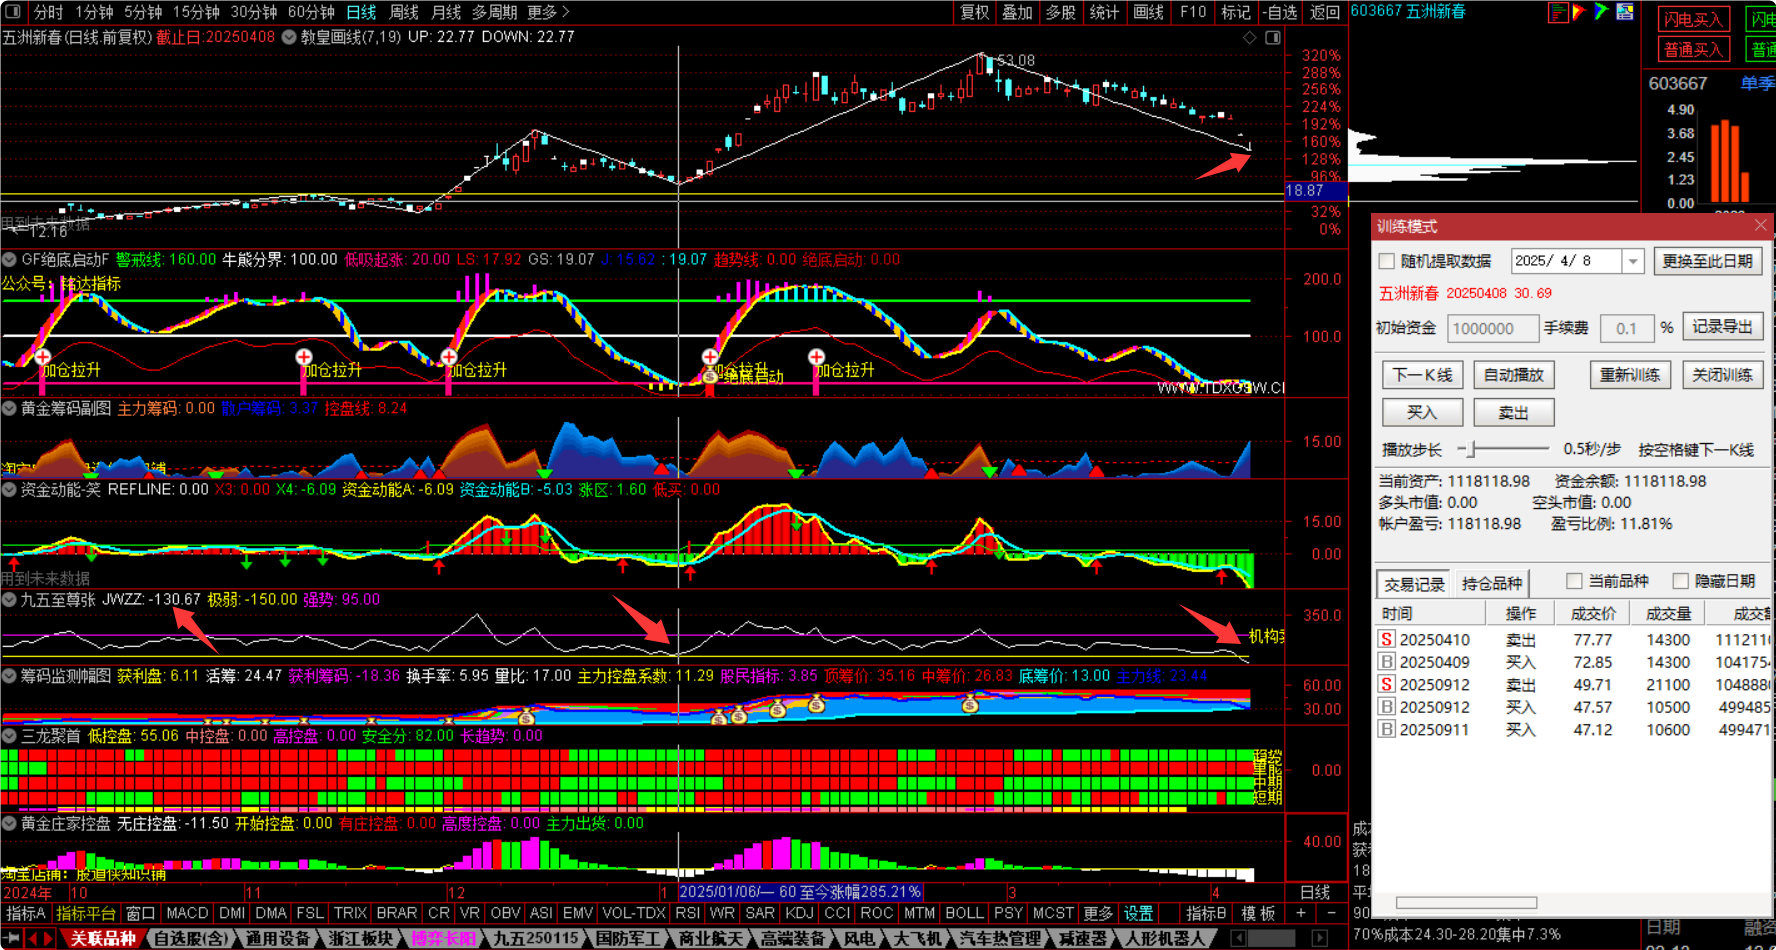The width and height of the screenshot is (1776, 950).
Task: Click the red-yellow flag icon
Action: (1579, 12)
